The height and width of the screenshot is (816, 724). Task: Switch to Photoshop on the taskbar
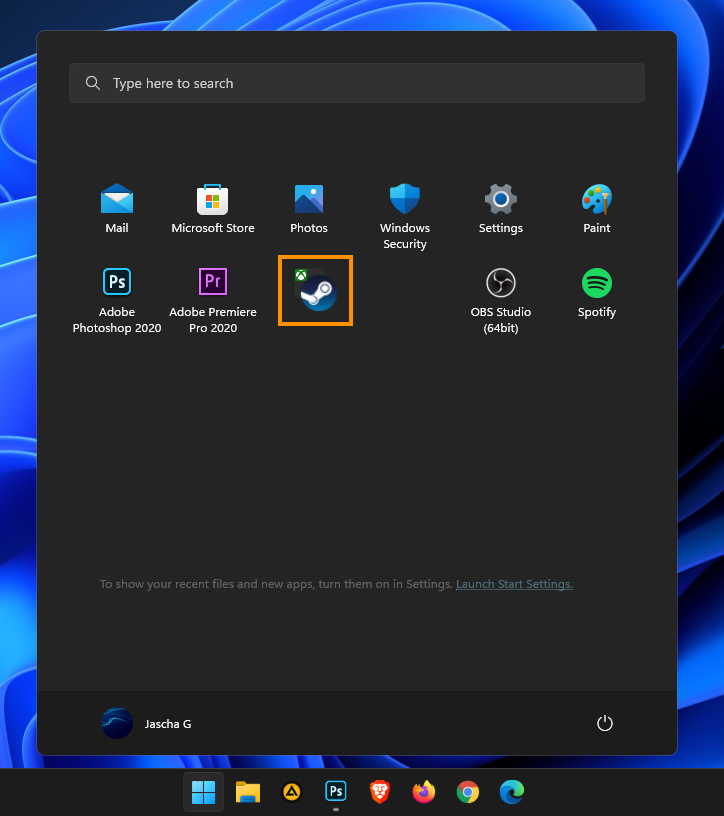(336, 792)
